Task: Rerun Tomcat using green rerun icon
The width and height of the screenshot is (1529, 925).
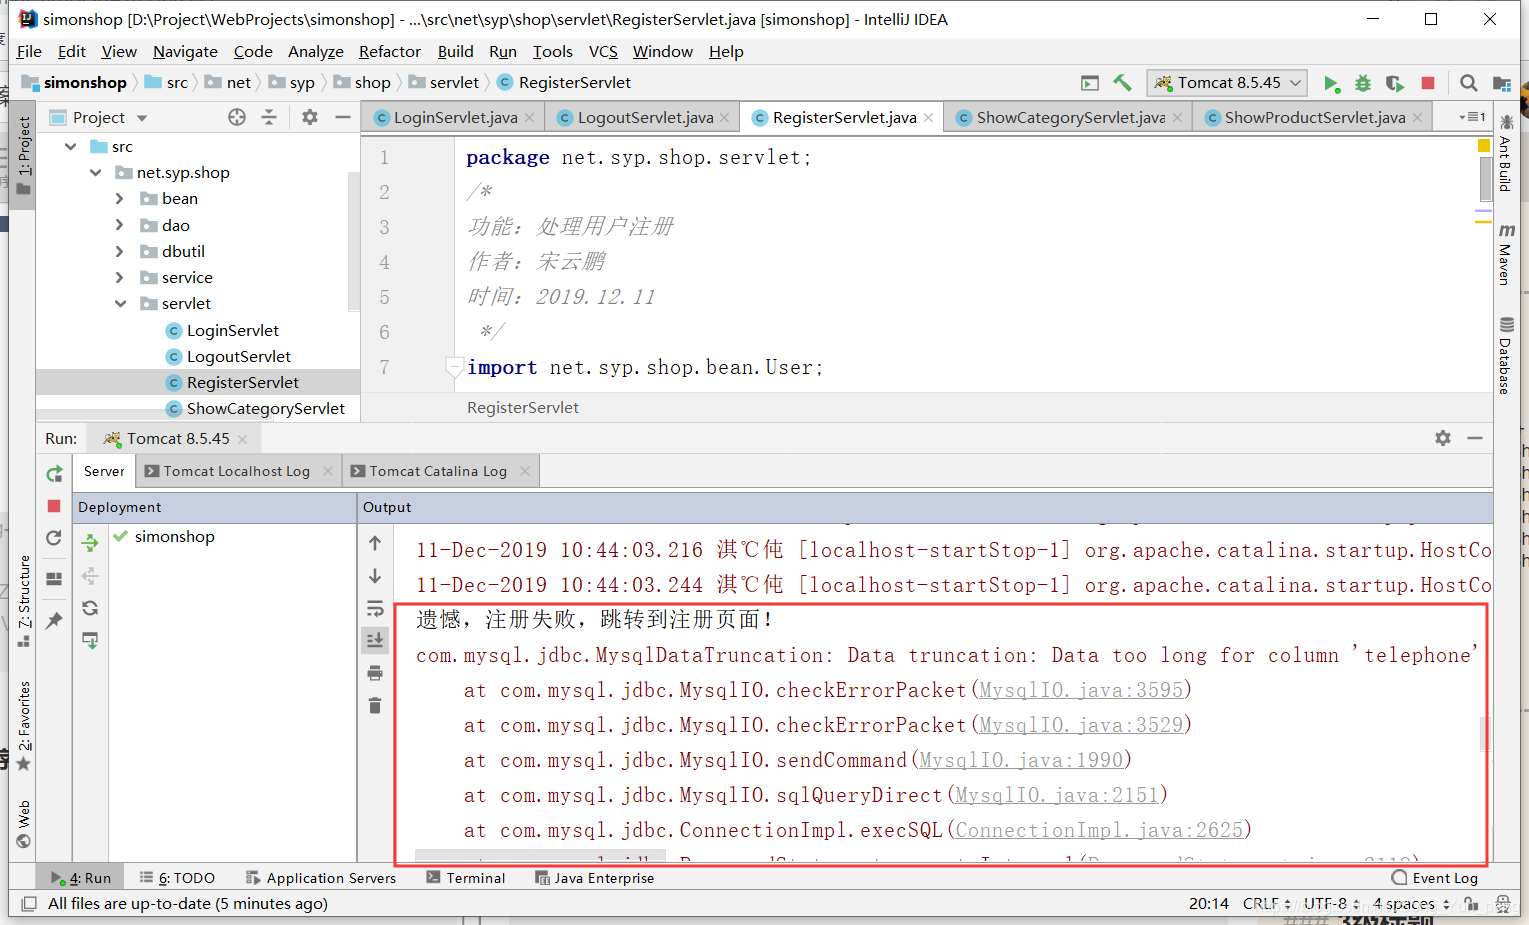Action: click(54, 473)
